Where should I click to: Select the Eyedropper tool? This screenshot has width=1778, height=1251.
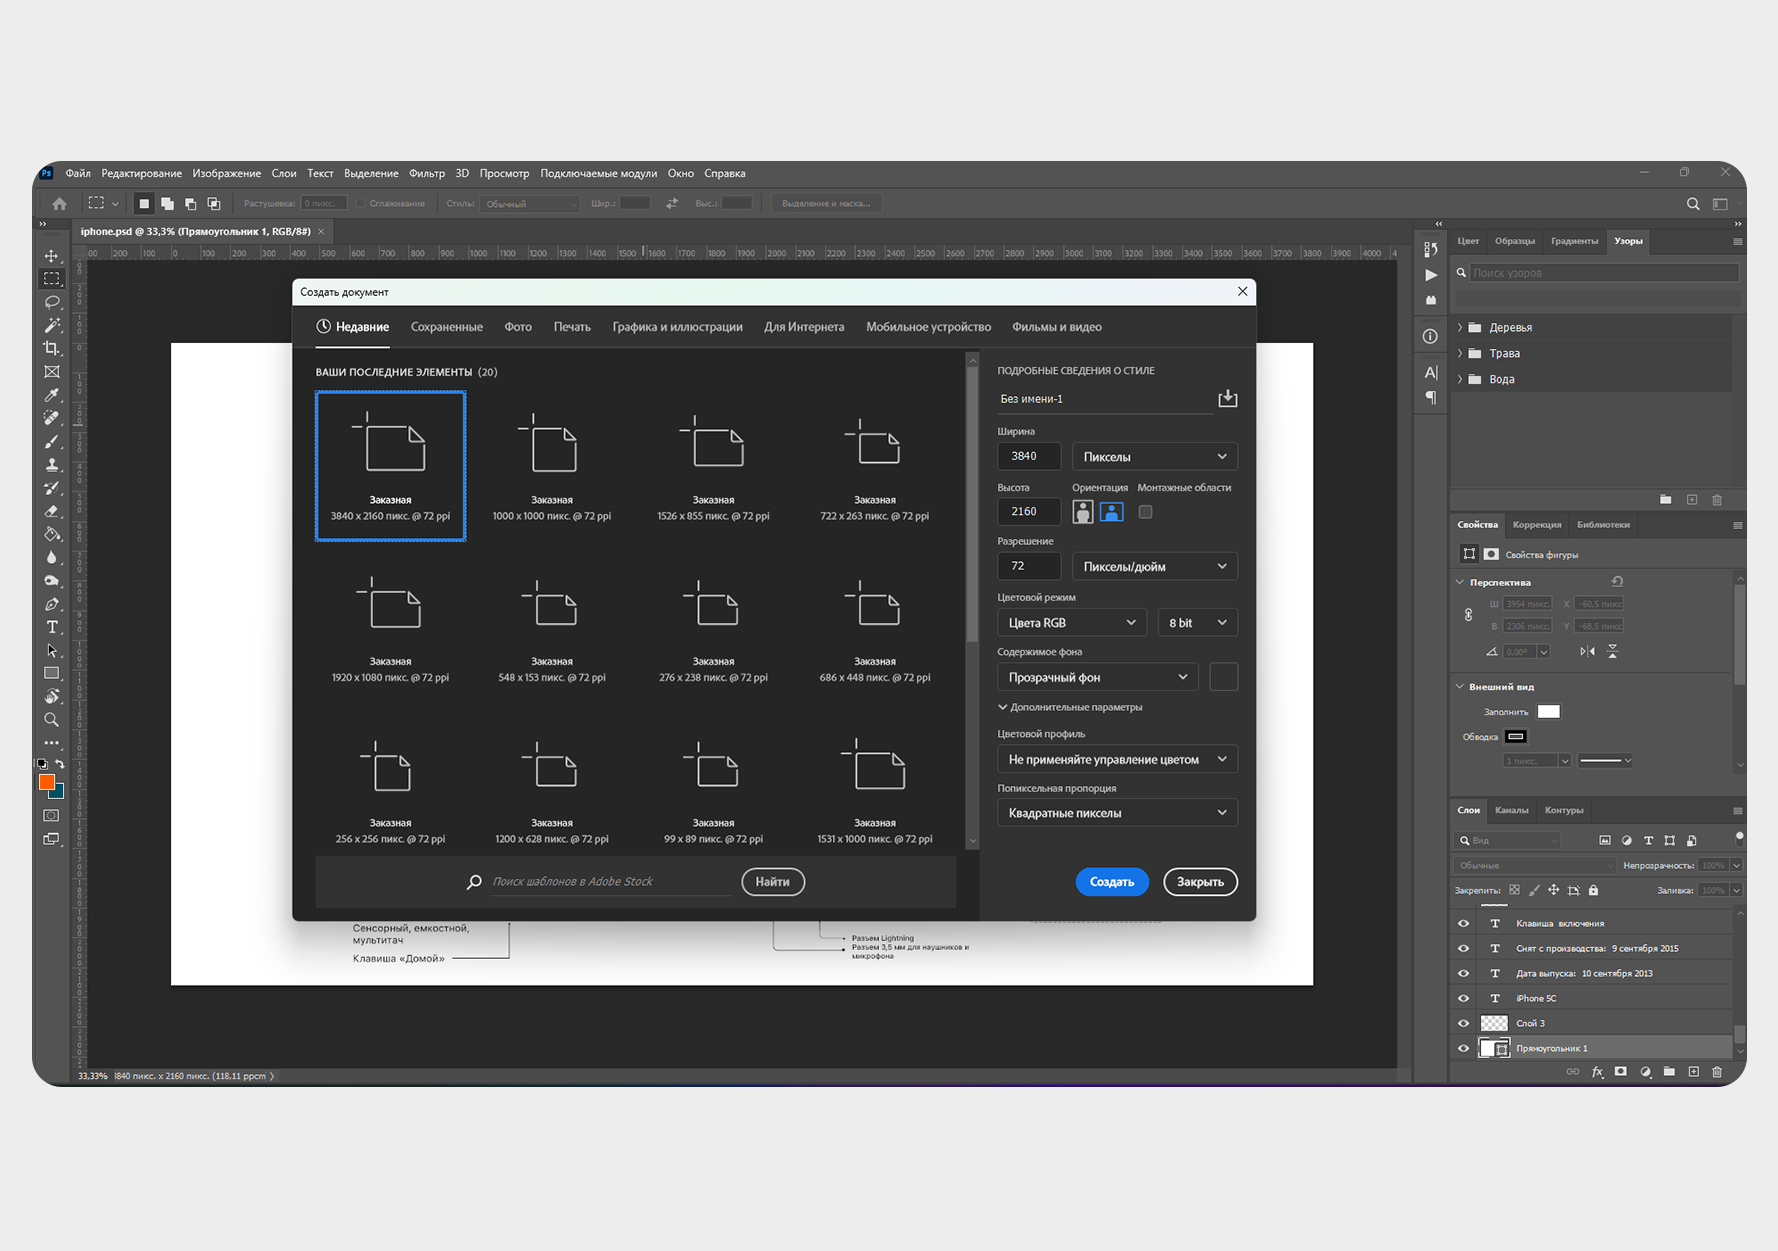(x=52, y=395)
